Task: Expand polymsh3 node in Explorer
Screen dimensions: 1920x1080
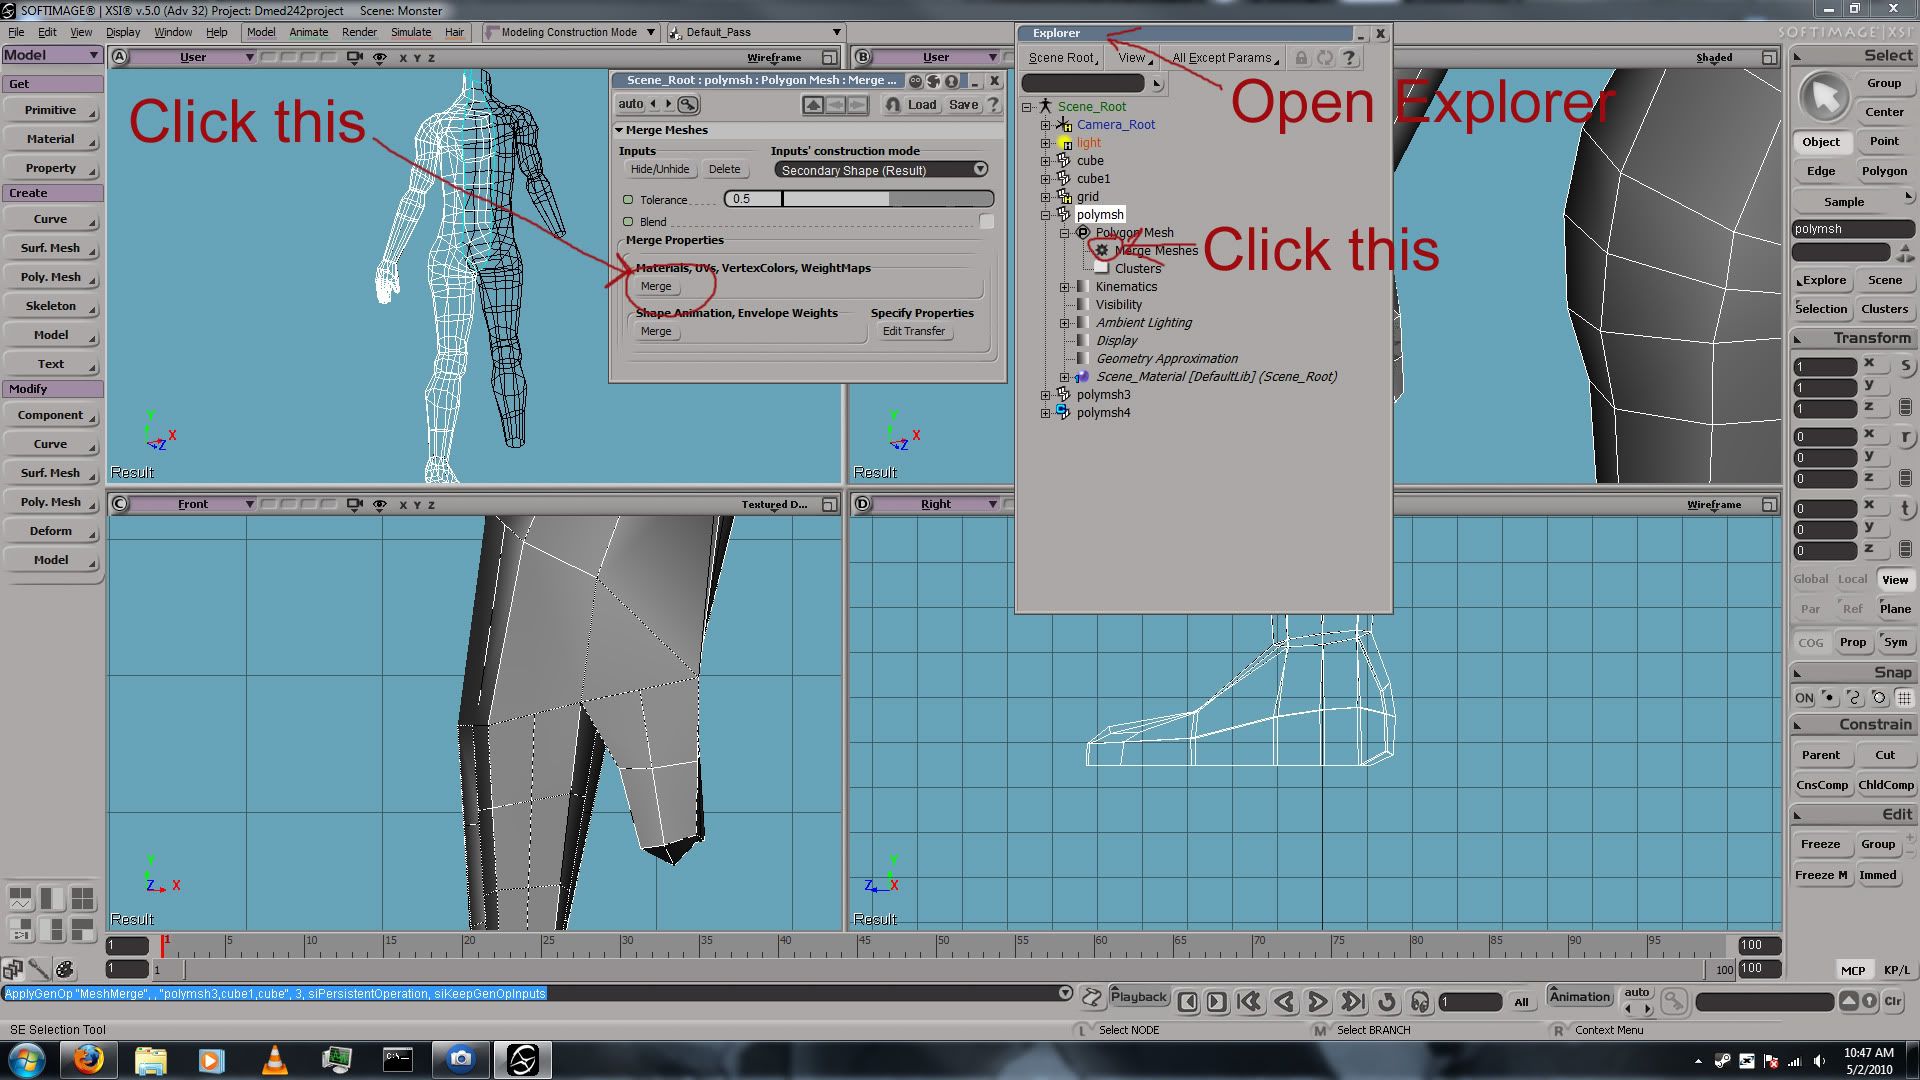Action: [1045, 395]
